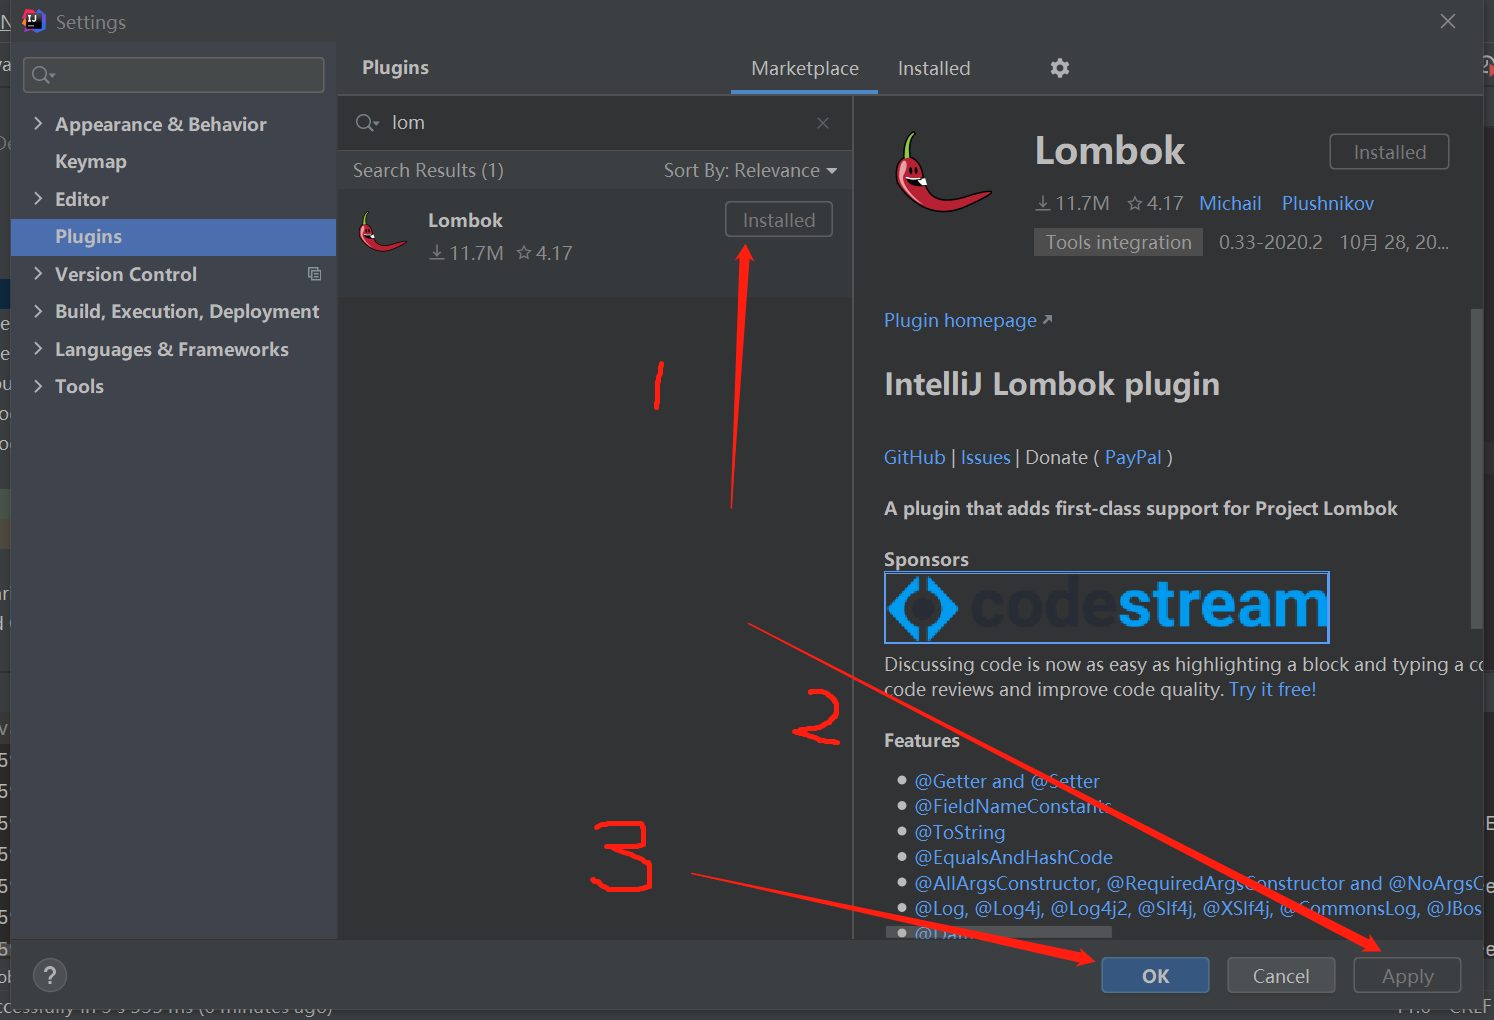Open the @ToString feature link
Image resolution: width=1494 pixels, height=1020 pixels.
(960, 833)
